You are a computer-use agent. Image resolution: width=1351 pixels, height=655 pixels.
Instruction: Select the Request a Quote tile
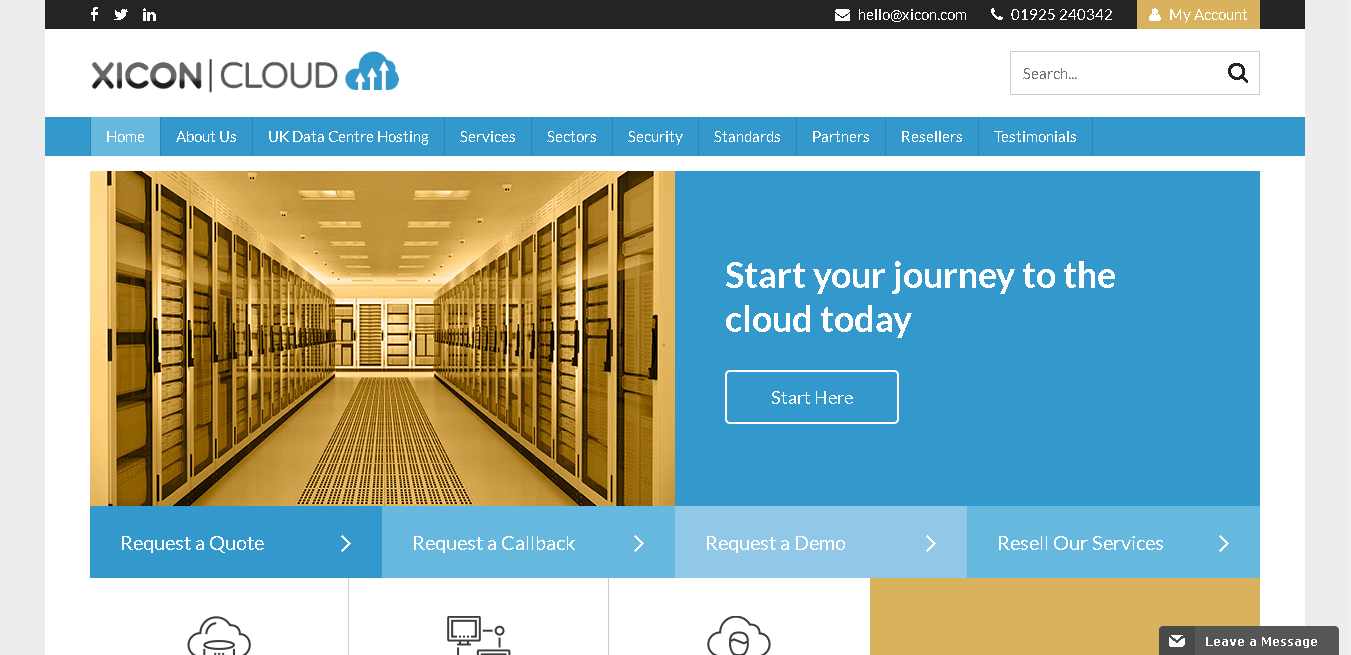pyautogui.click(x=236, y=542)
